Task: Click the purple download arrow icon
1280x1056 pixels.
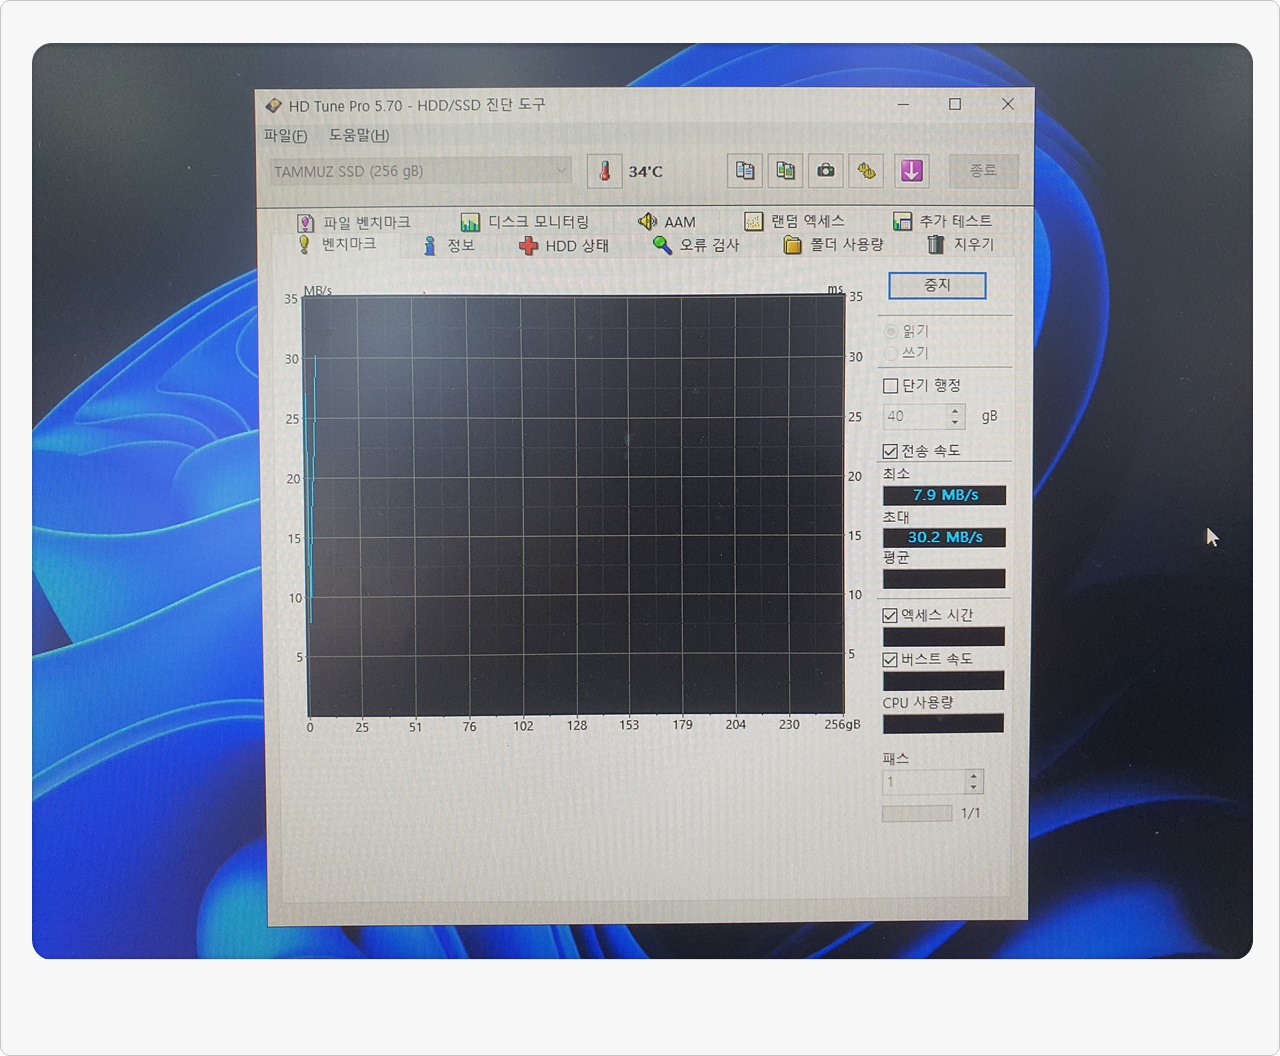Action: 911,171
